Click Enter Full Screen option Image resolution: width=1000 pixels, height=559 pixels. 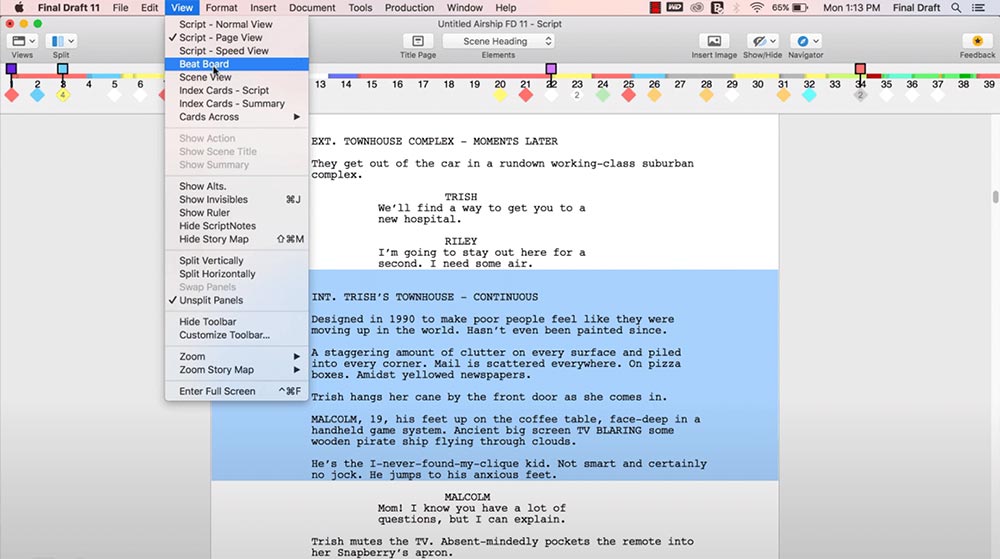(x=217, y=391)
